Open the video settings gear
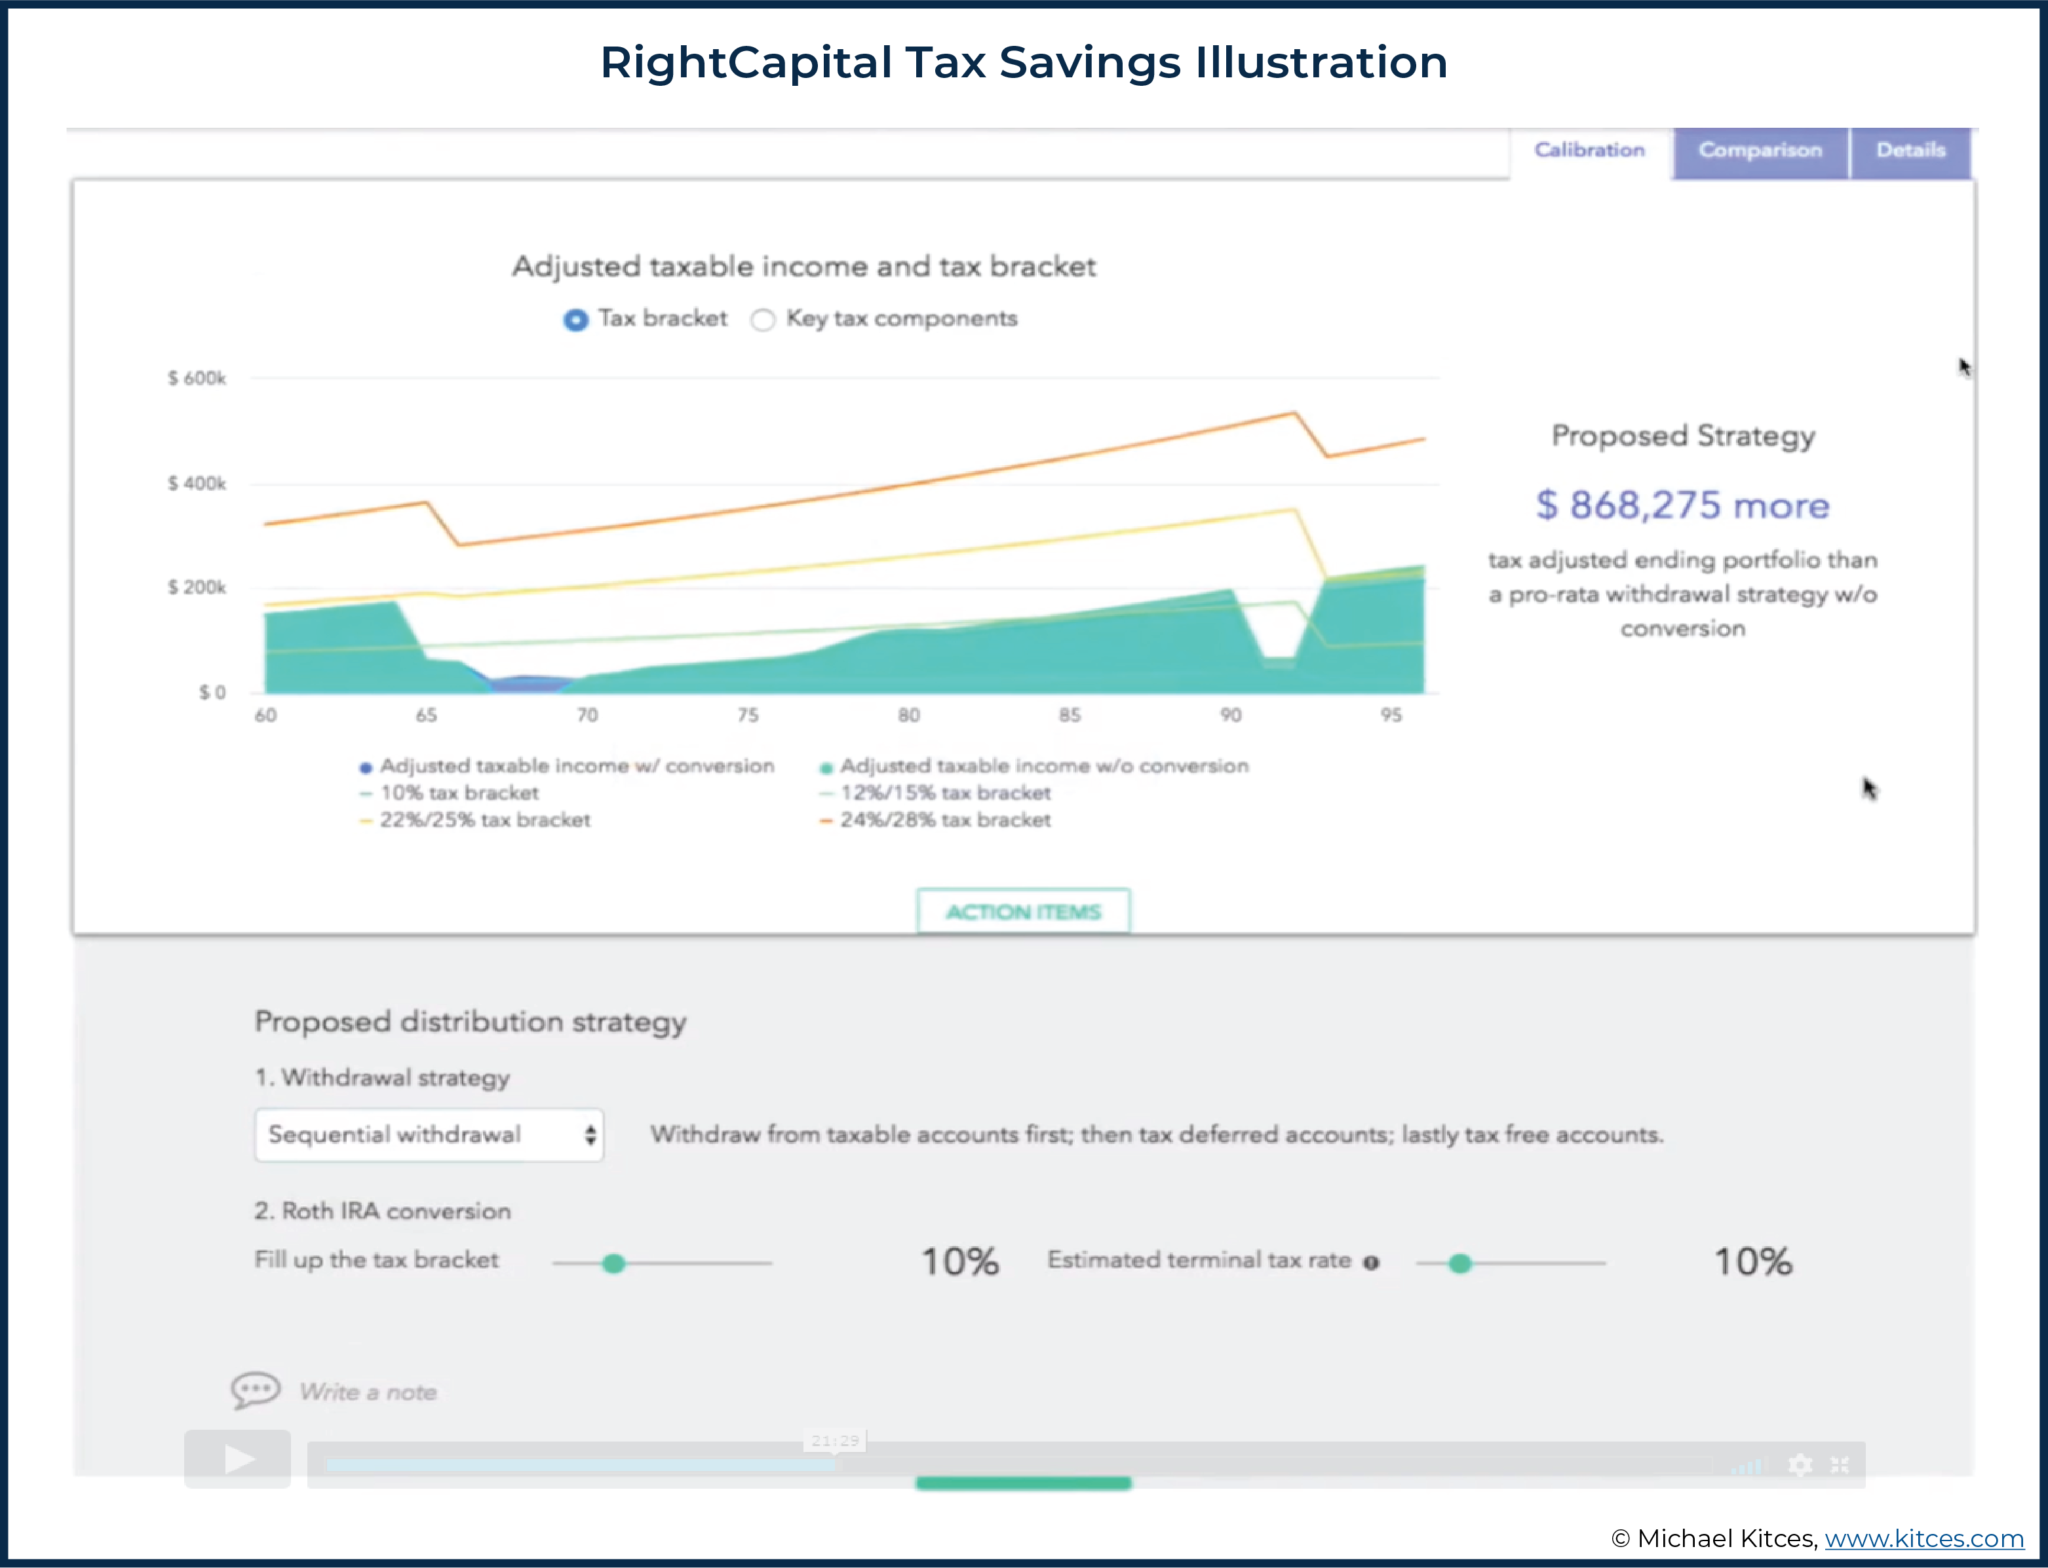Image resolution: width=2048 pixels, height=1568 pixels. (1801, 1464)
